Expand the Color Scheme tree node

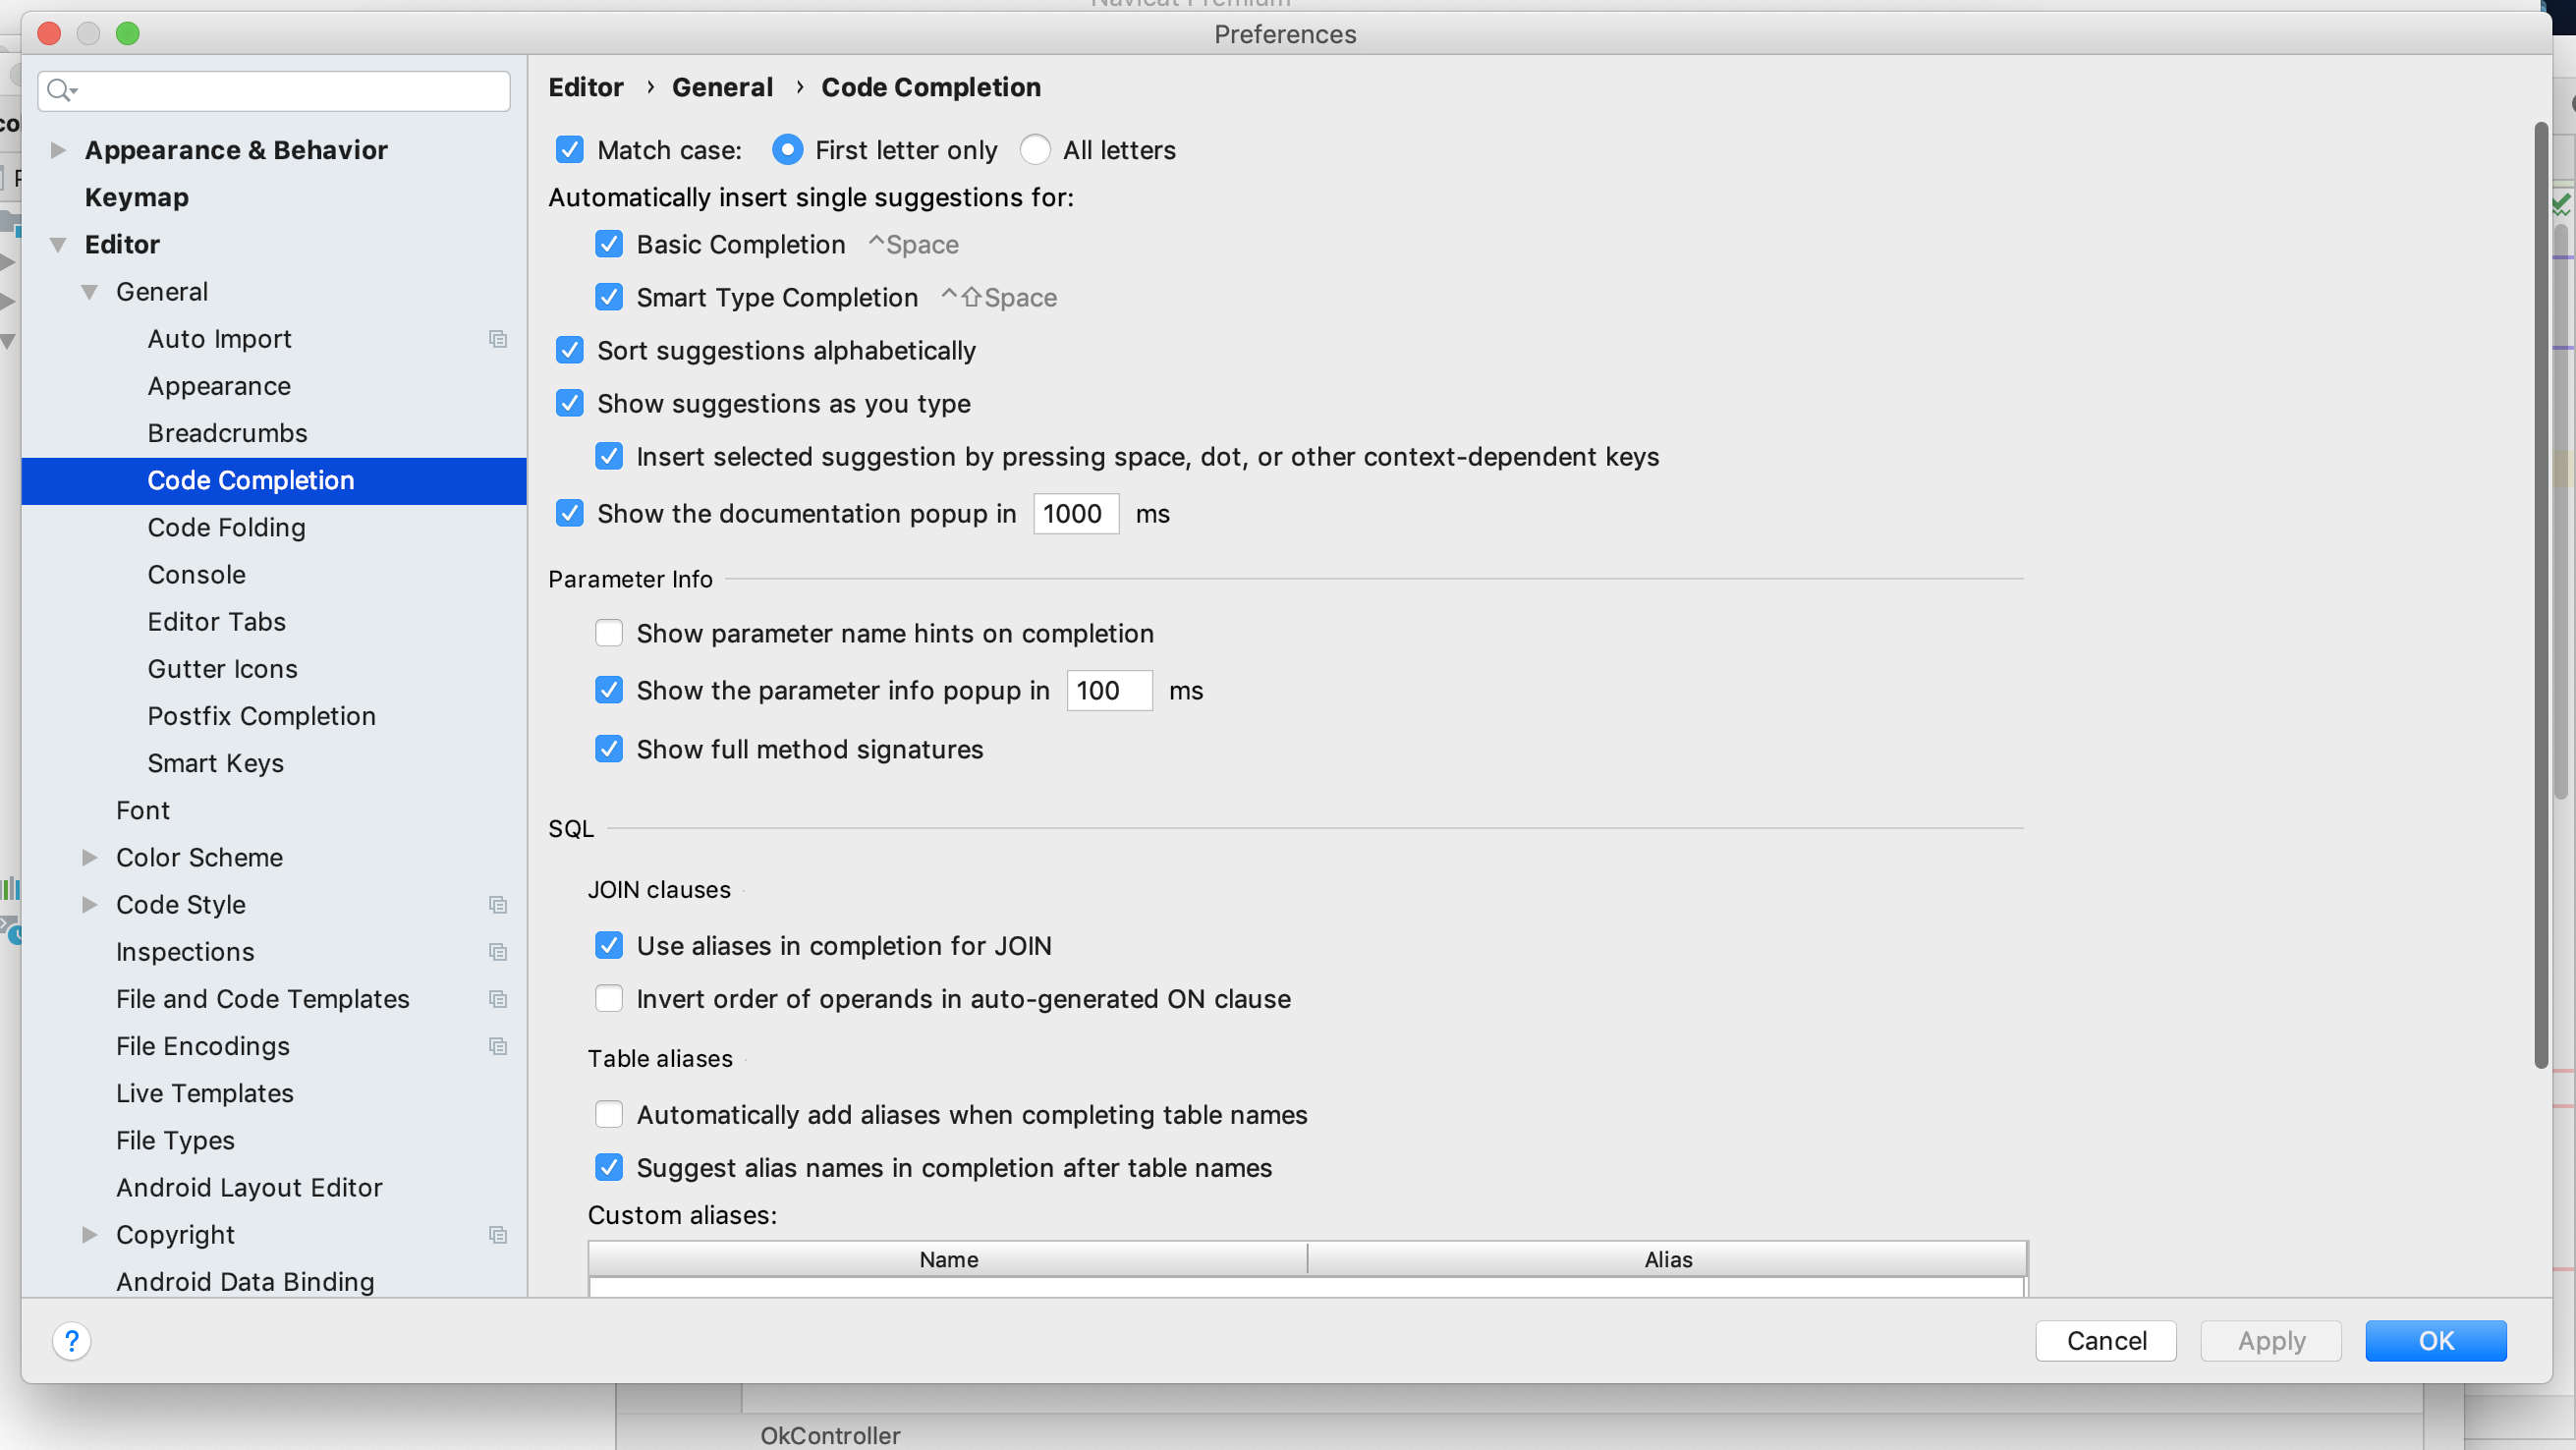89,857
